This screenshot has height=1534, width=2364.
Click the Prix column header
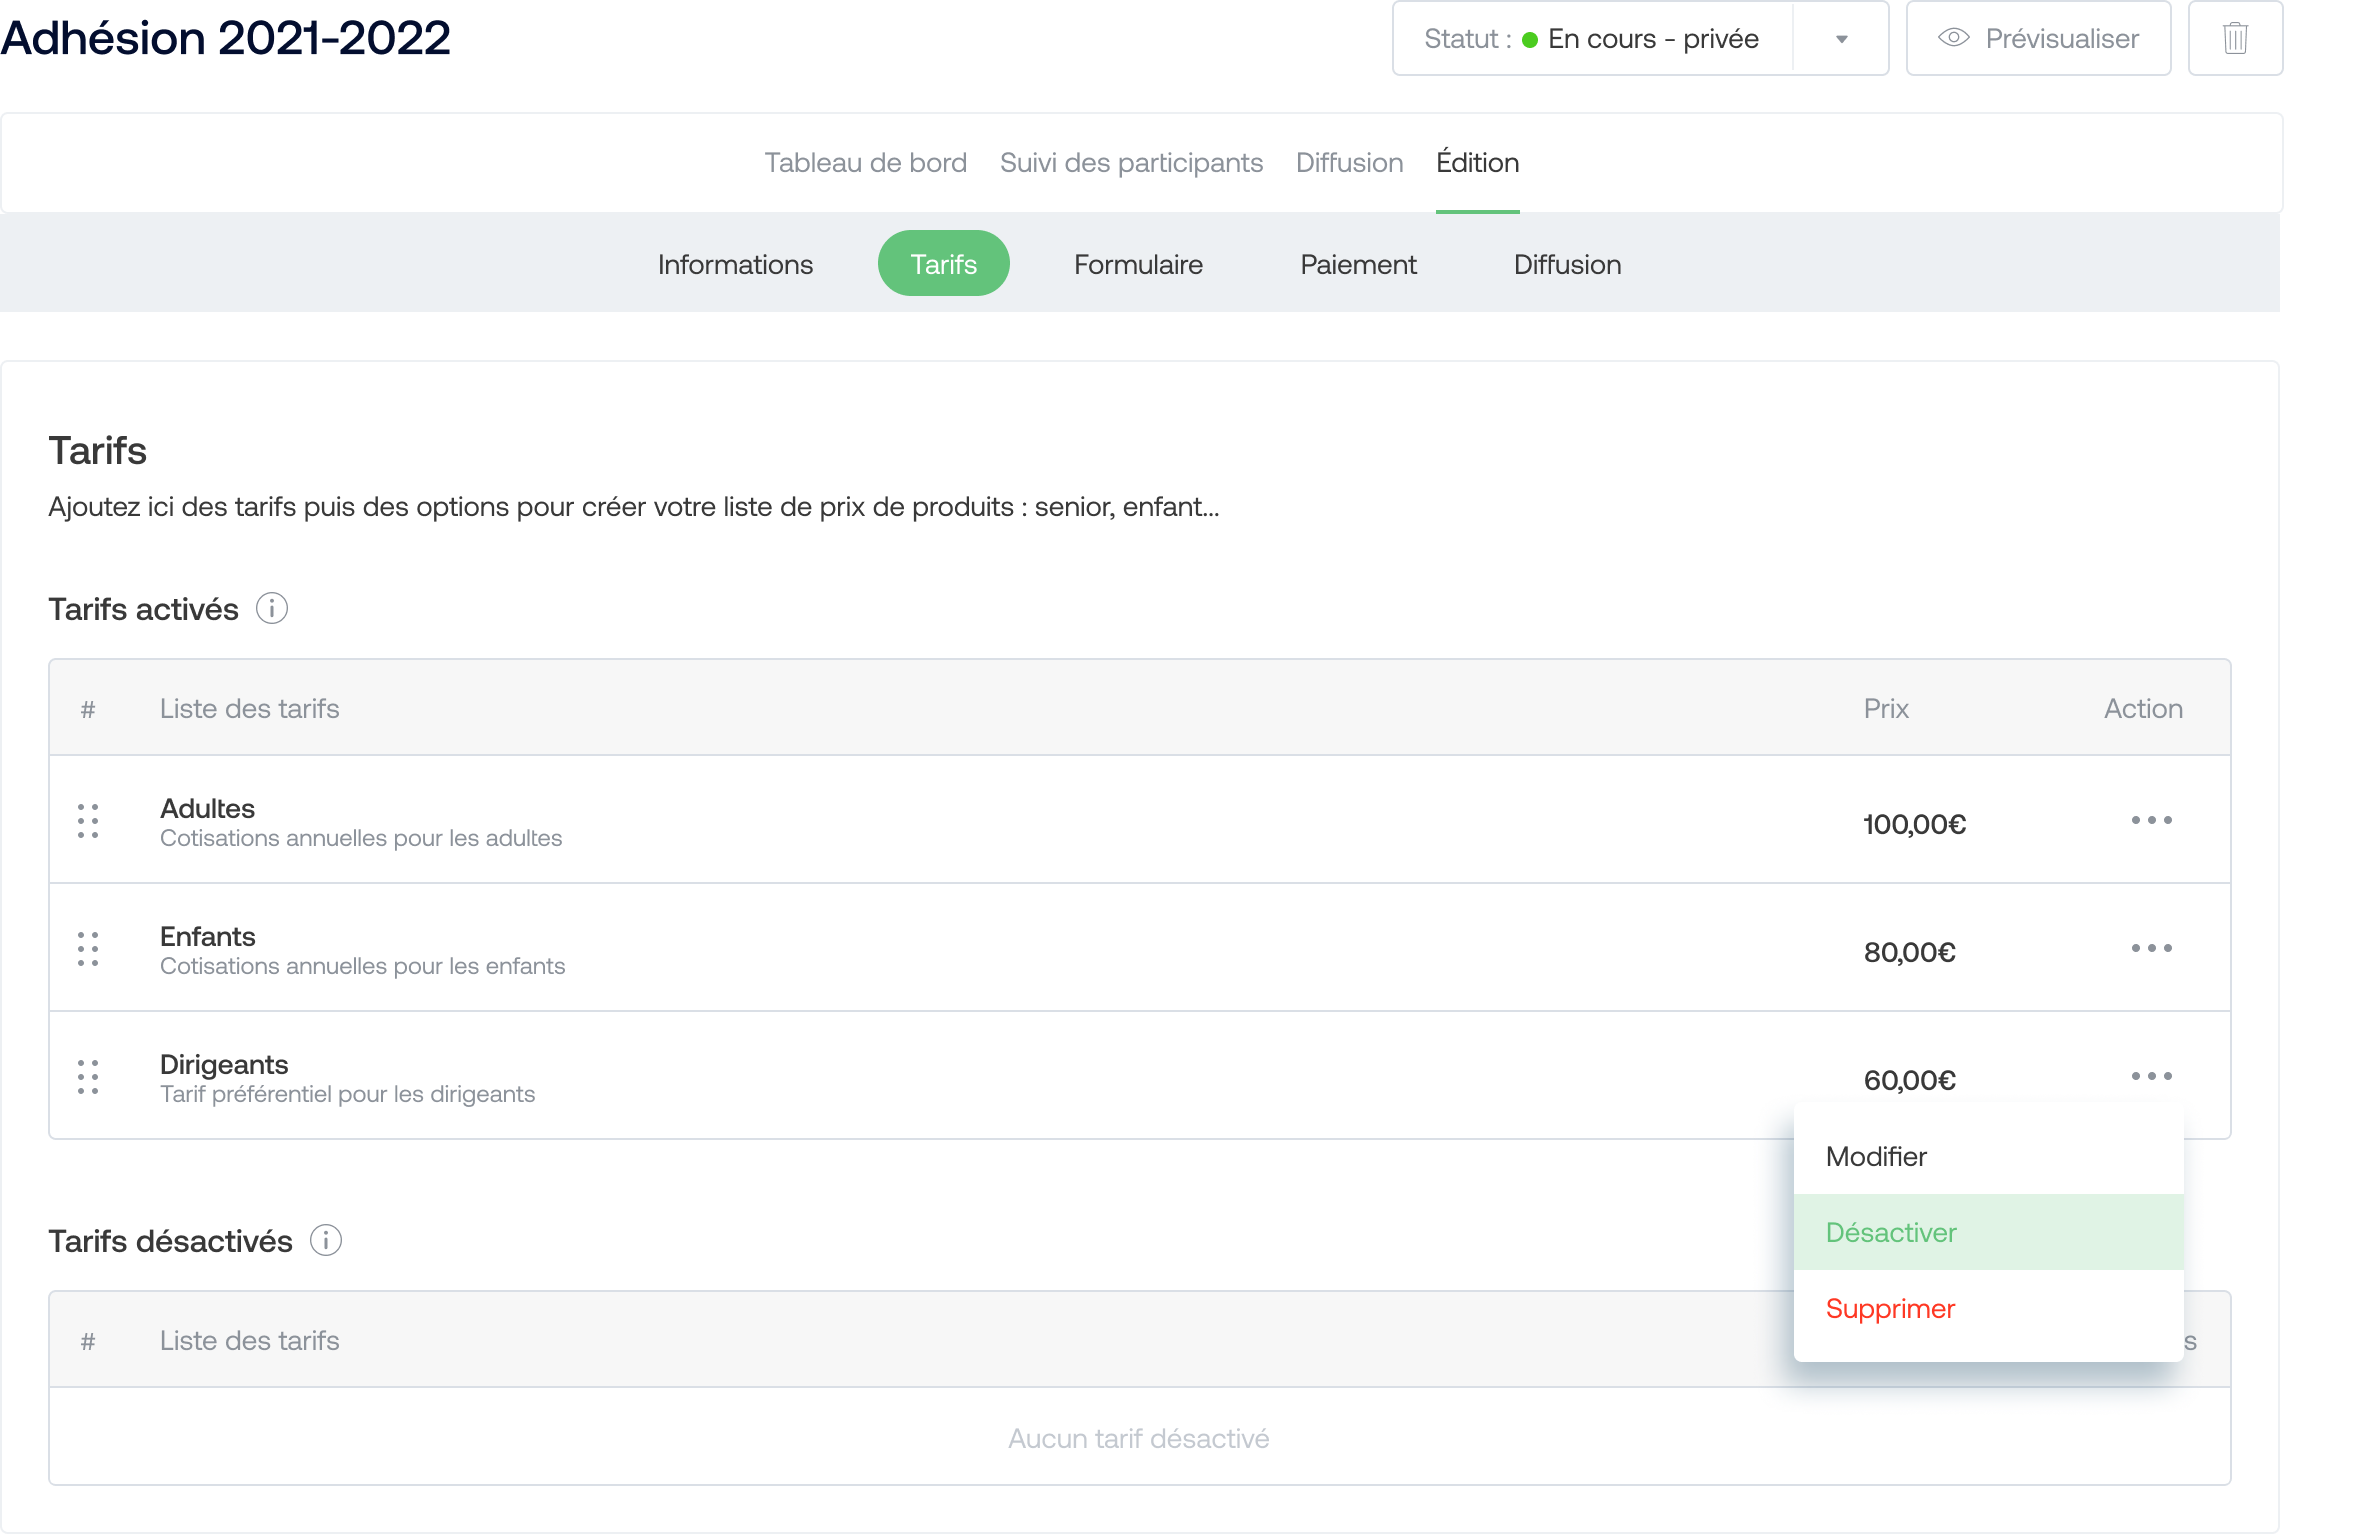1886,708
